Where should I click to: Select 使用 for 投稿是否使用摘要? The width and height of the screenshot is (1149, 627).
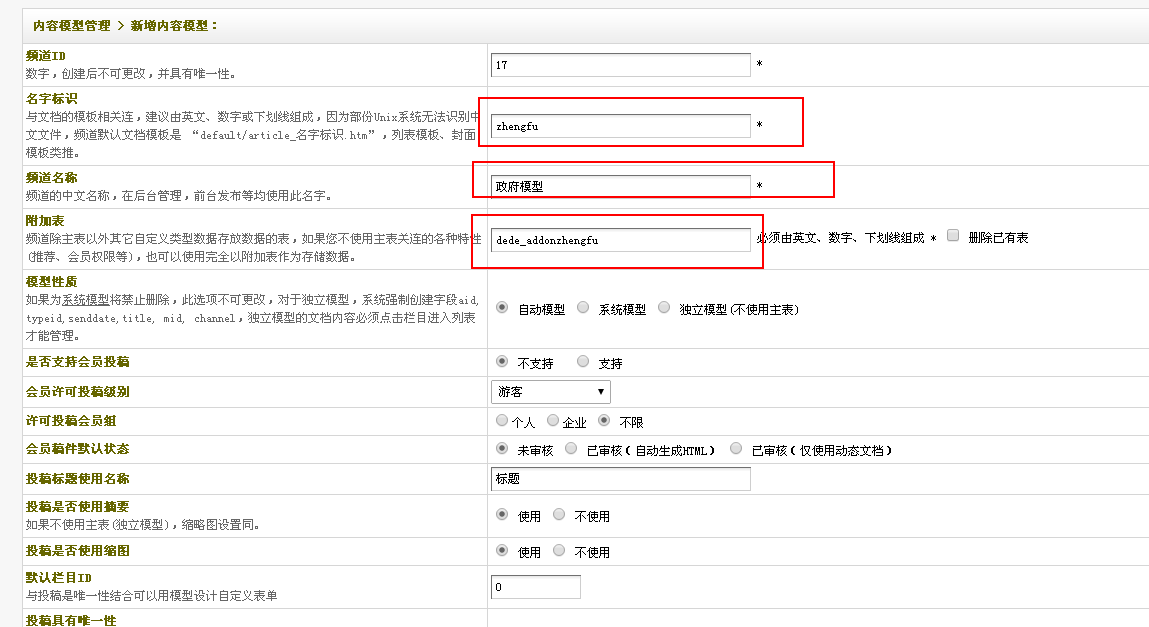[x=502, y=514]
